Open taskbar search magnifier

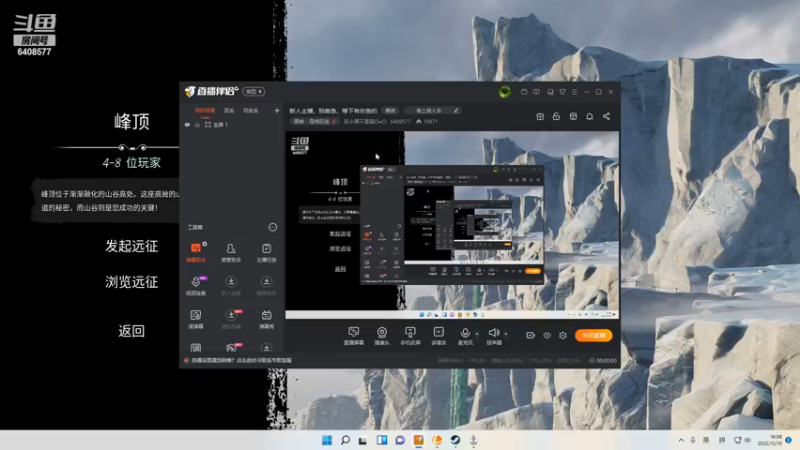345,440
